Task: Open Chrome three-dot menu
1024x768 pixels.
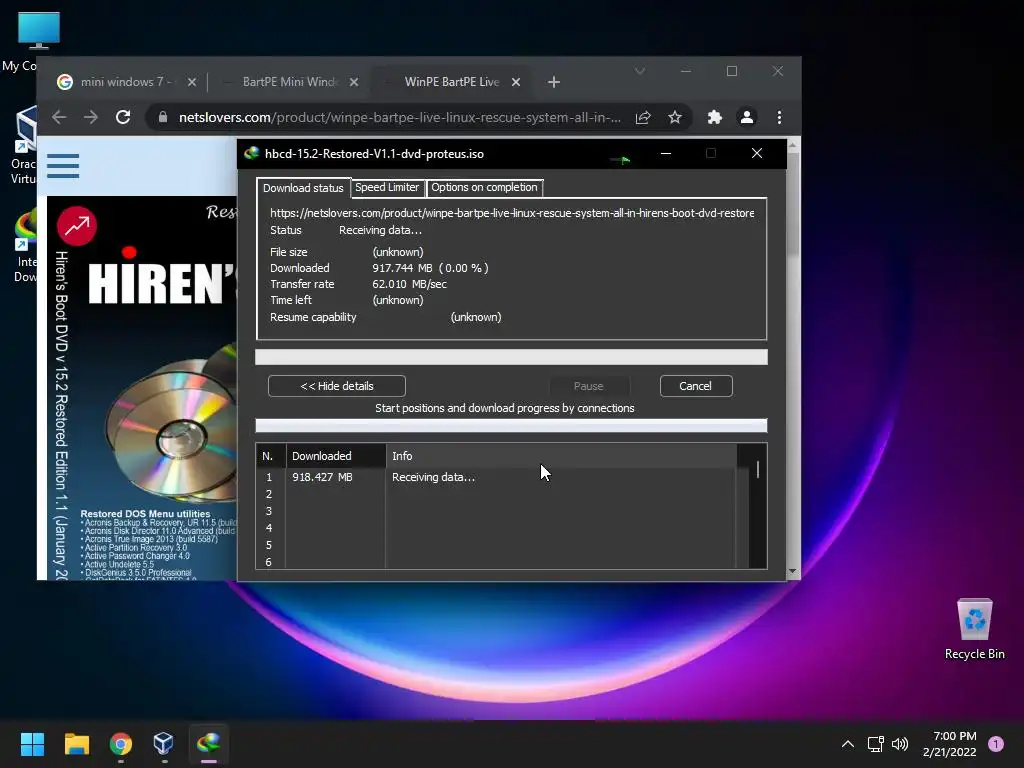Action: point(779,118)
